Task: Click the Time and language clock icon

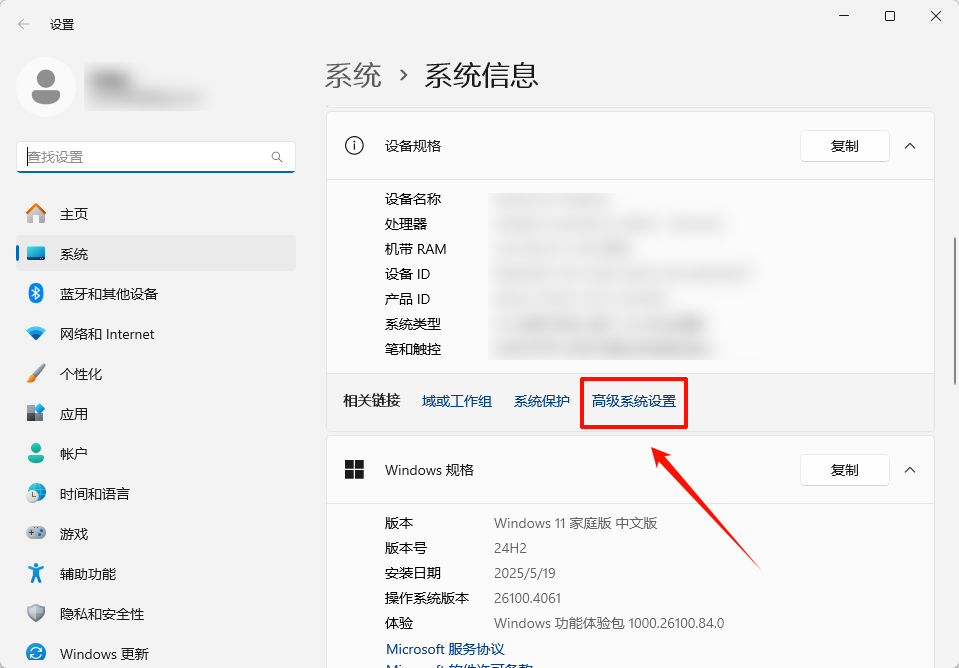Action: pyautogui.click(x=36, y=493)
